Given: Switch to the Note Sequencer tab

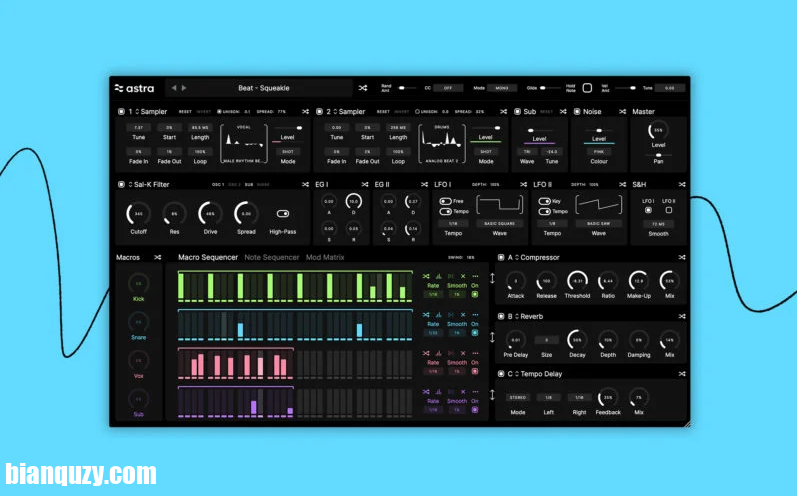Looking at the screenshot, I should (x=271, y=257).
